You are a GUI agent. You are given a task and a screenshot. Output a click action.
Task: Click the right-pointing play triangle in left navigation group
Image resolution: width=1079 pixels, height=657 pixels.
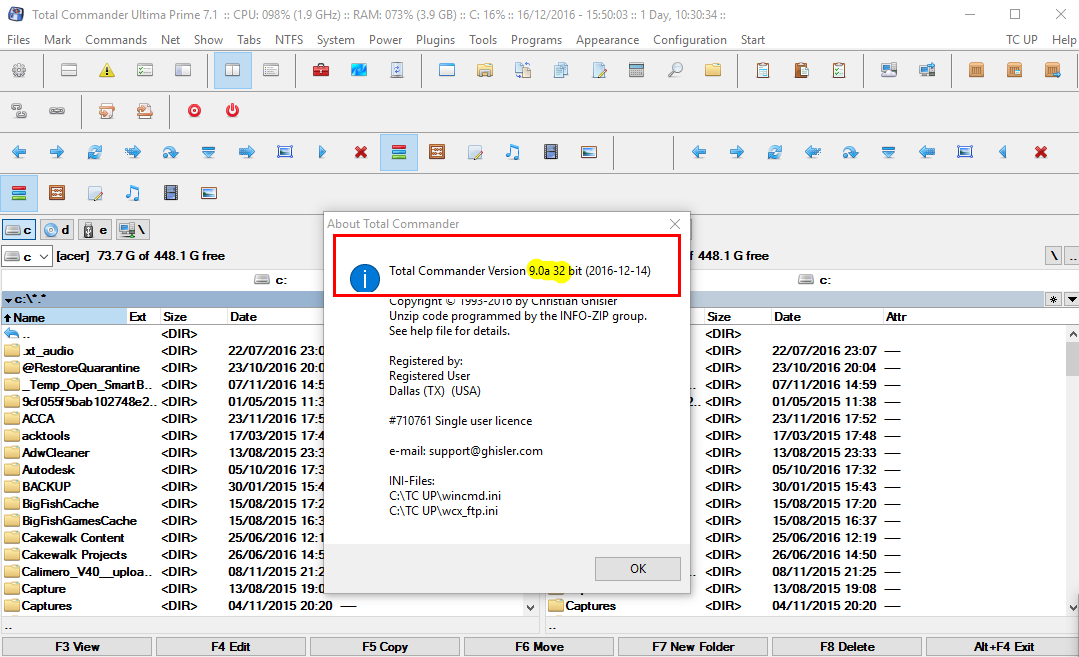(x=323, y=152)
